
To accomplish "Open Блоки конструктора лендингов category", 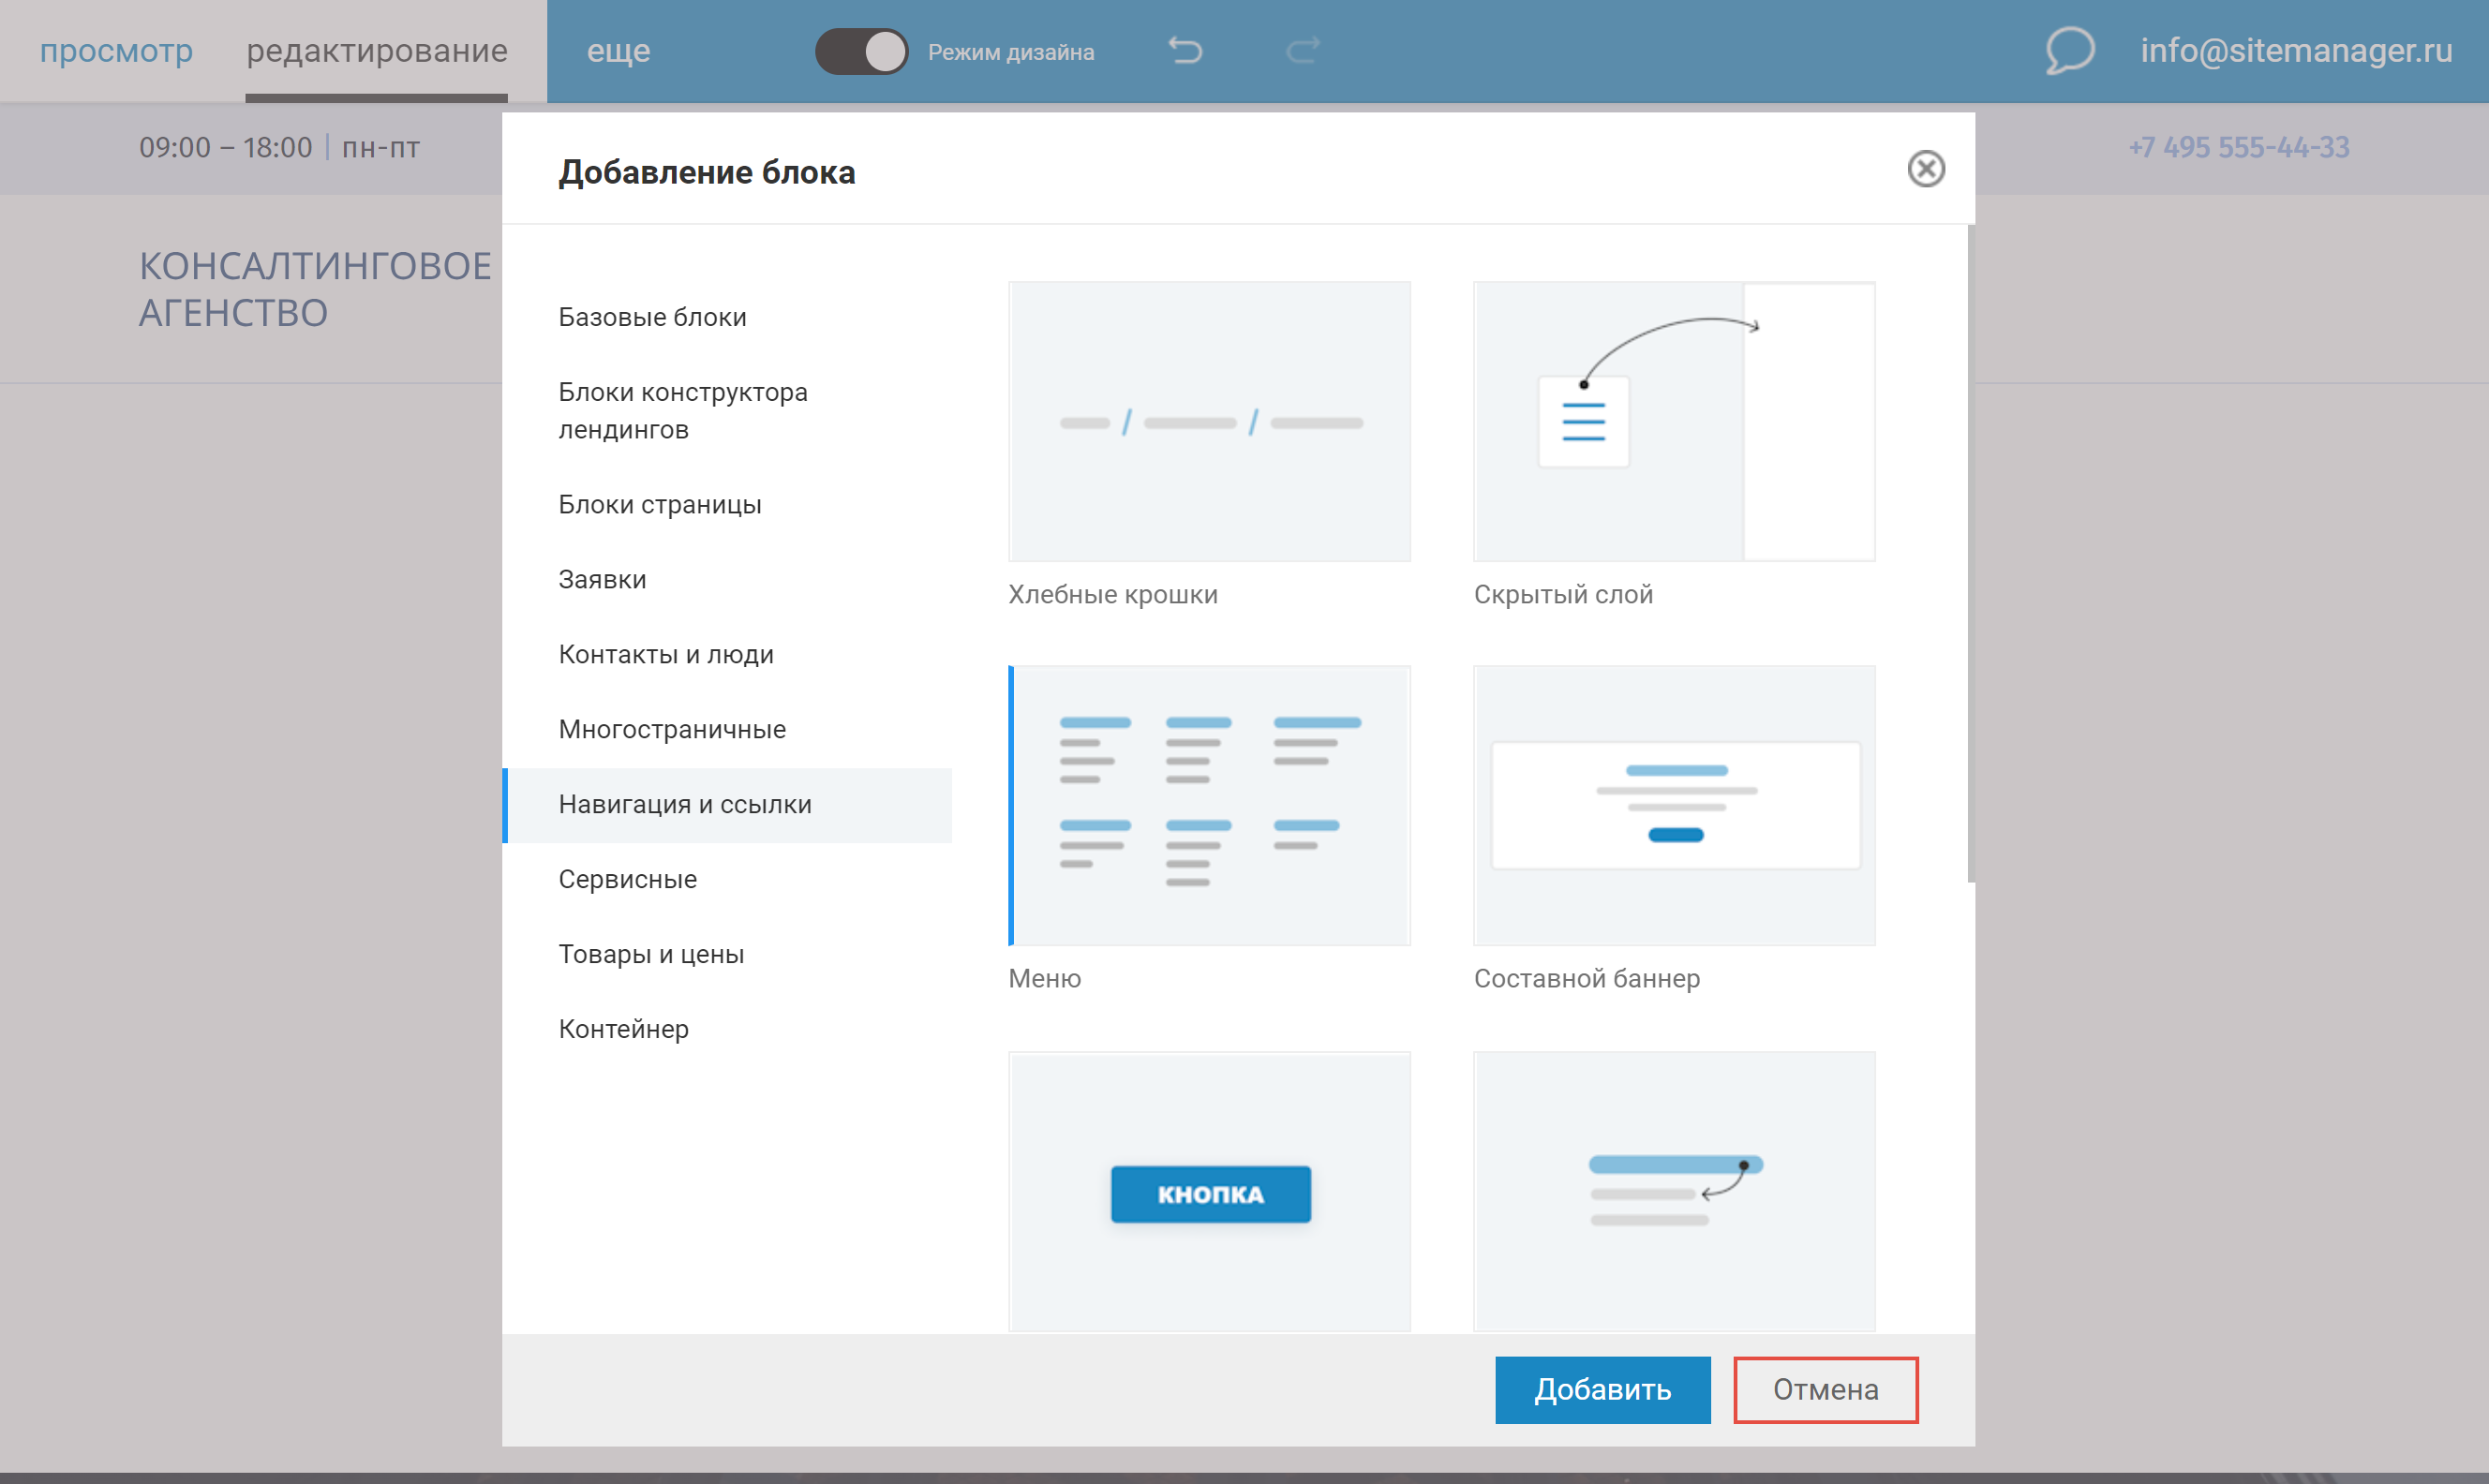I will (x=683, y=410).
